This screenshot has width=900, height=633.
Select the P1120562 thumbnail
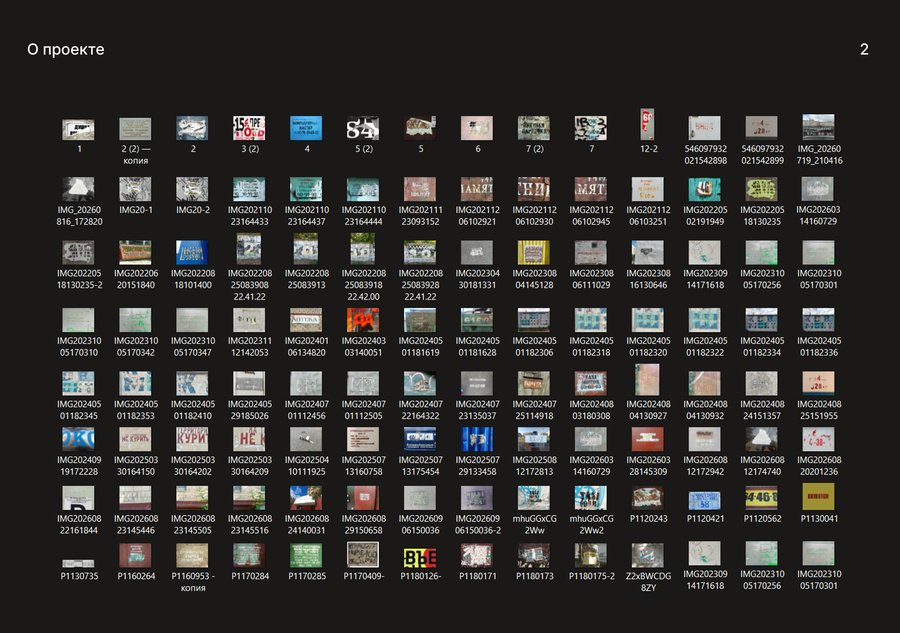pyautogui.click(x=762, y=497)
